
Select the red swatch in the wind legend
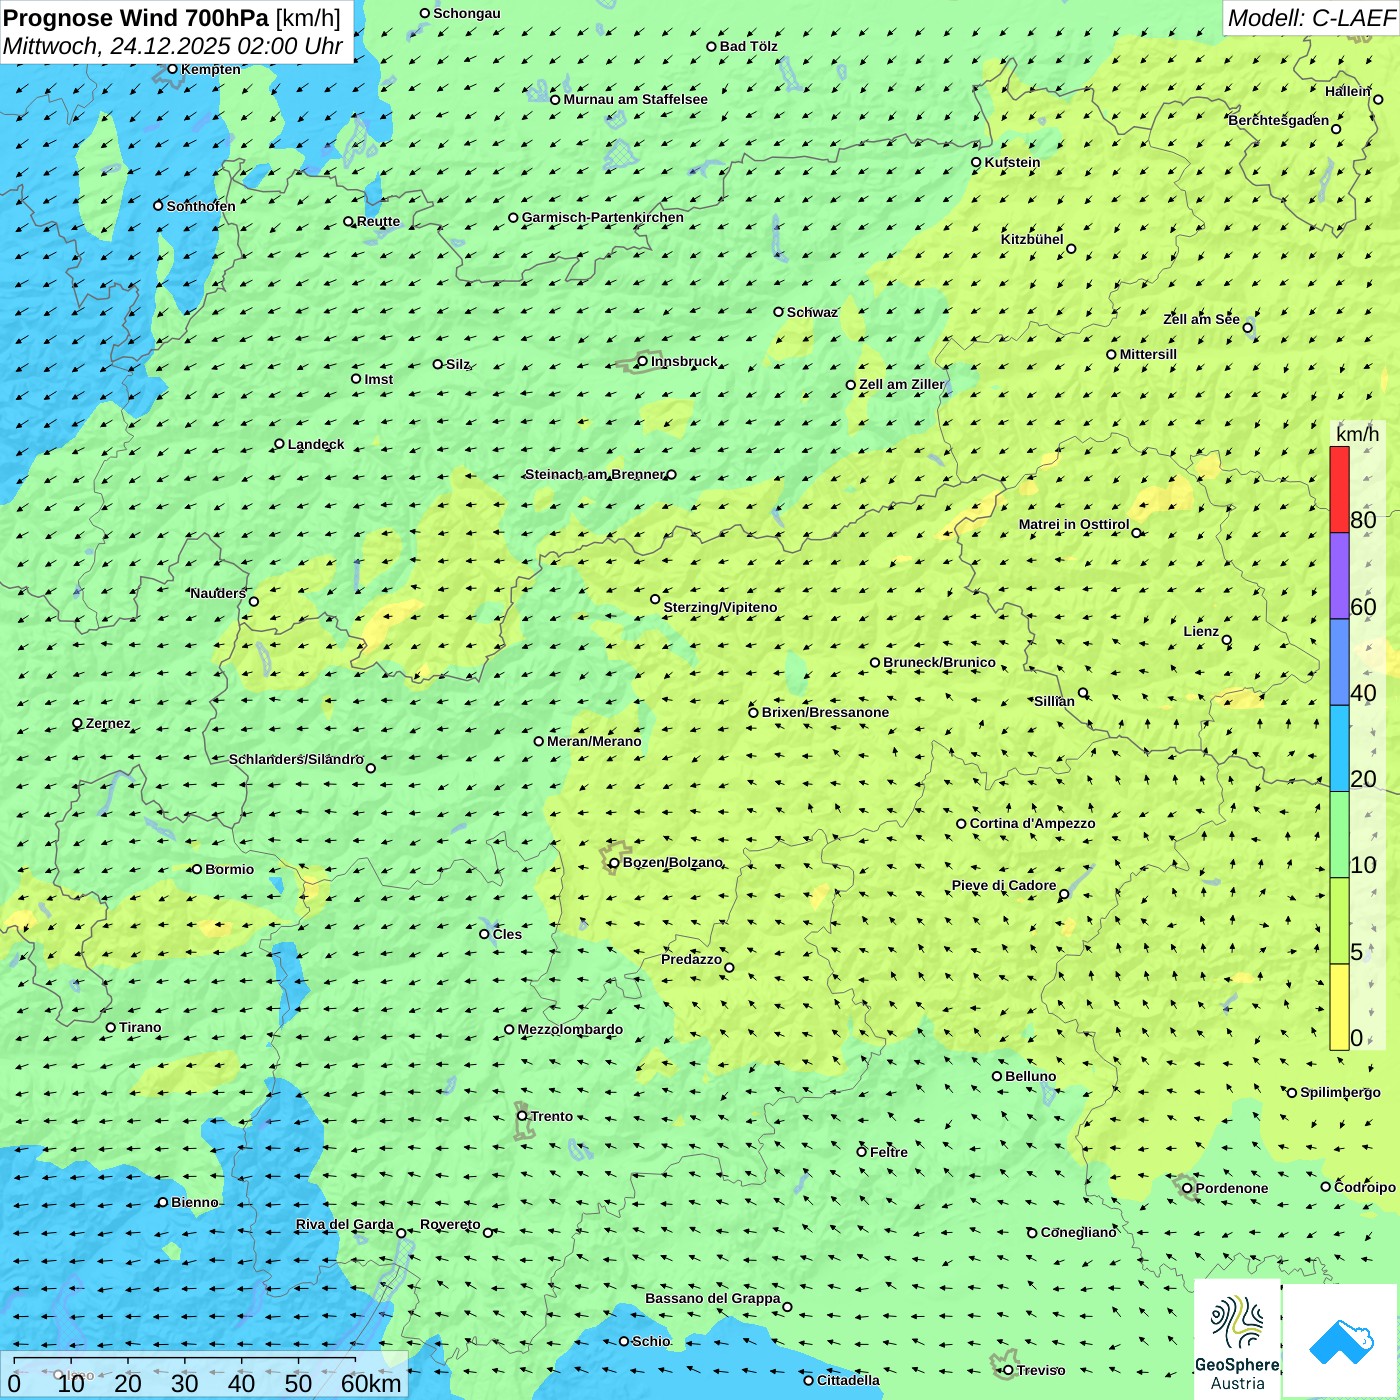coord(1339,489)
